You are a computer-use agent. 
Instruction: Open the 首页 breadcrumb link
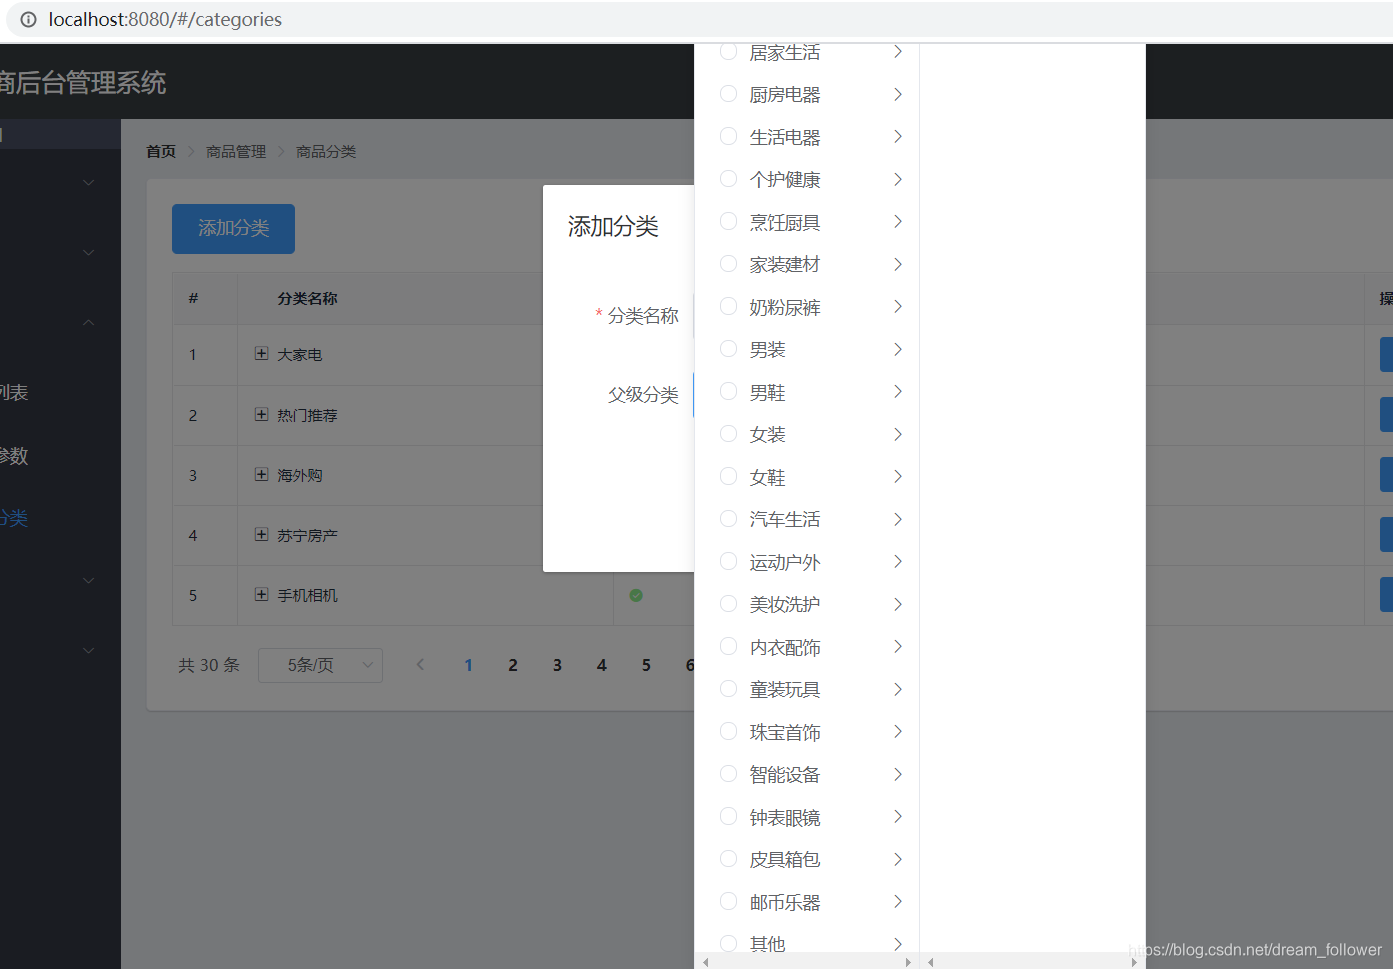point(161,151)
